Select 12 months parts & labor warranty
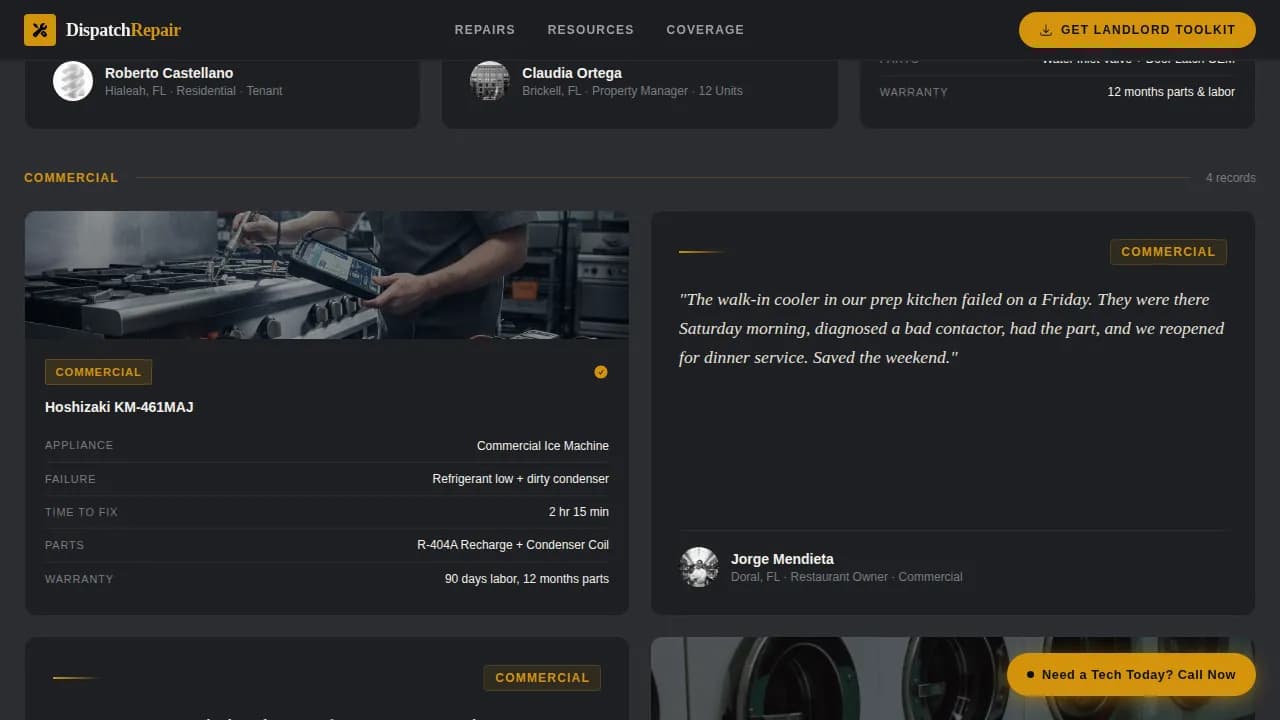The image size is (1280, 720). click(x=1171, y=92)
